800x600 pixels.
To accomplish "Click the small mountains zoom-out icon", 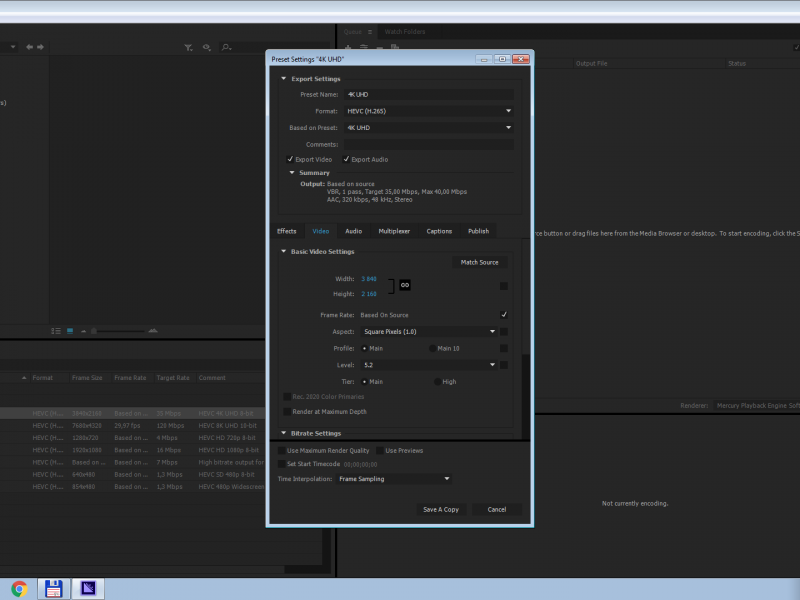I will point(83,331).
